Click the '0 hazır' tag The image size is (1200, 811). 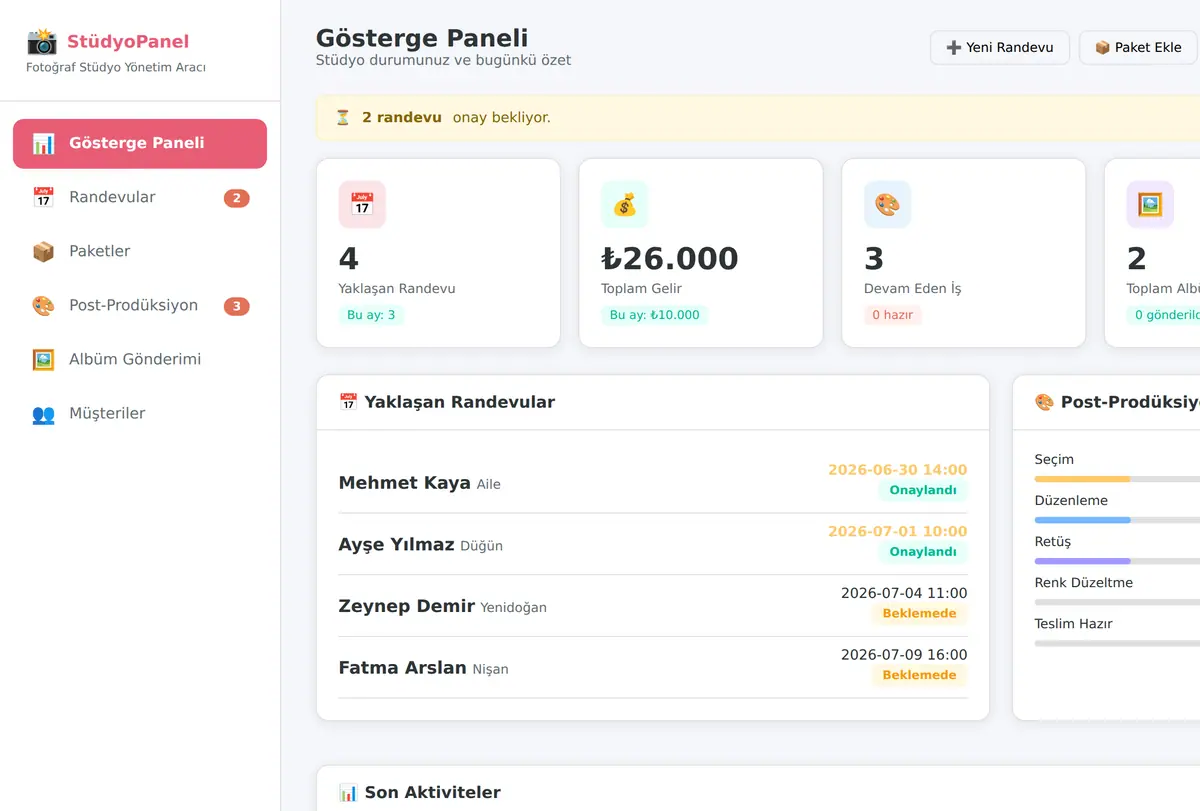tap(893, 315)
